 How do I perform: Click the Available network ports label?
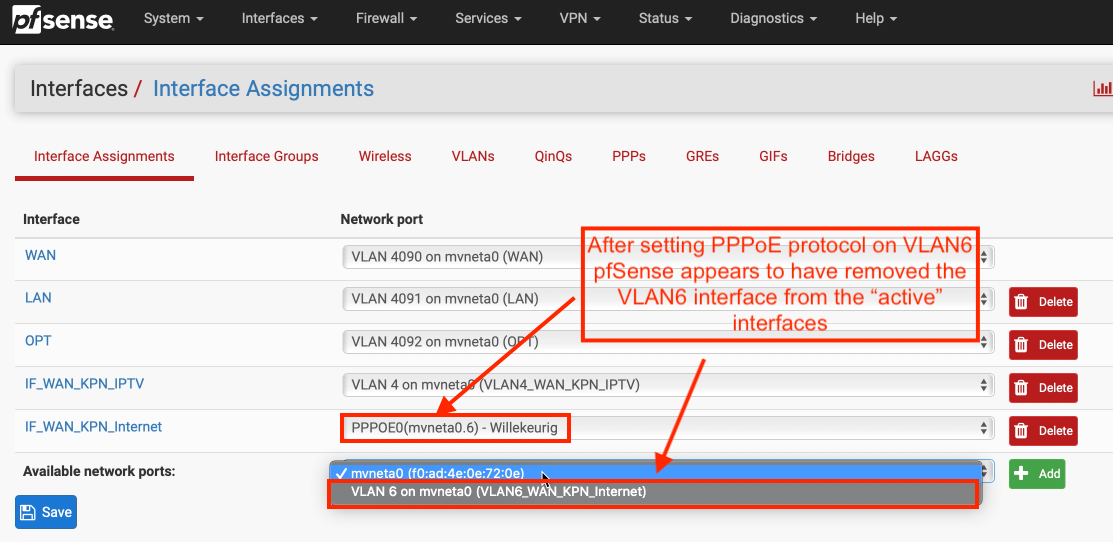point(99,472)
